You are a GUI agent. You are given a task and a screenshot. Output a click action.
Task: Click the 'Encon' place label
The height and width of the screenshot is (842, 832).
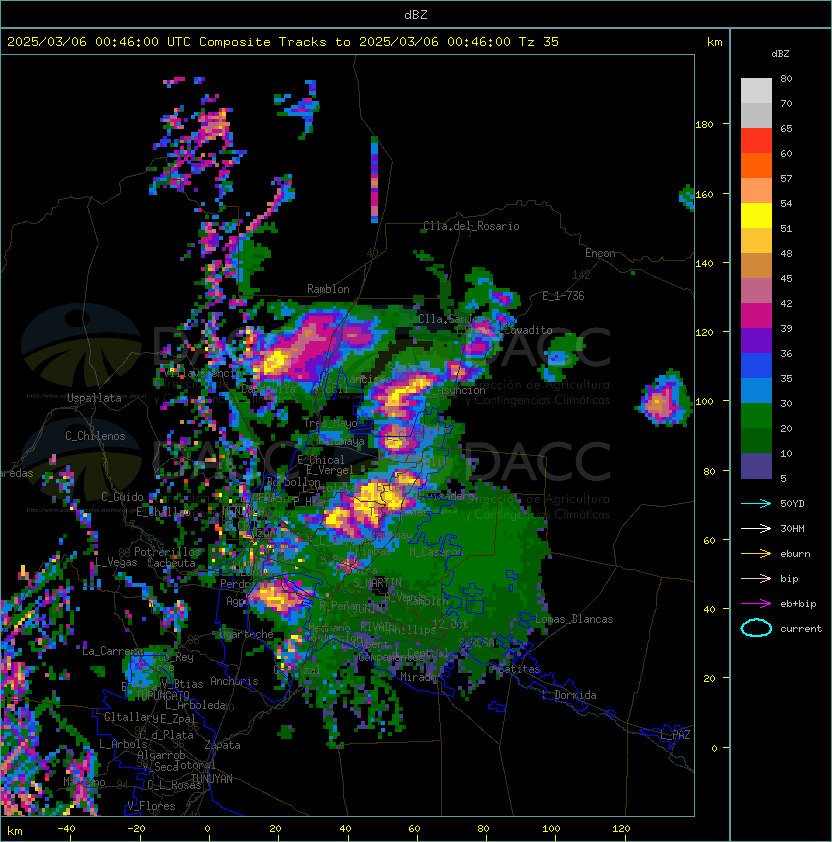600,253
